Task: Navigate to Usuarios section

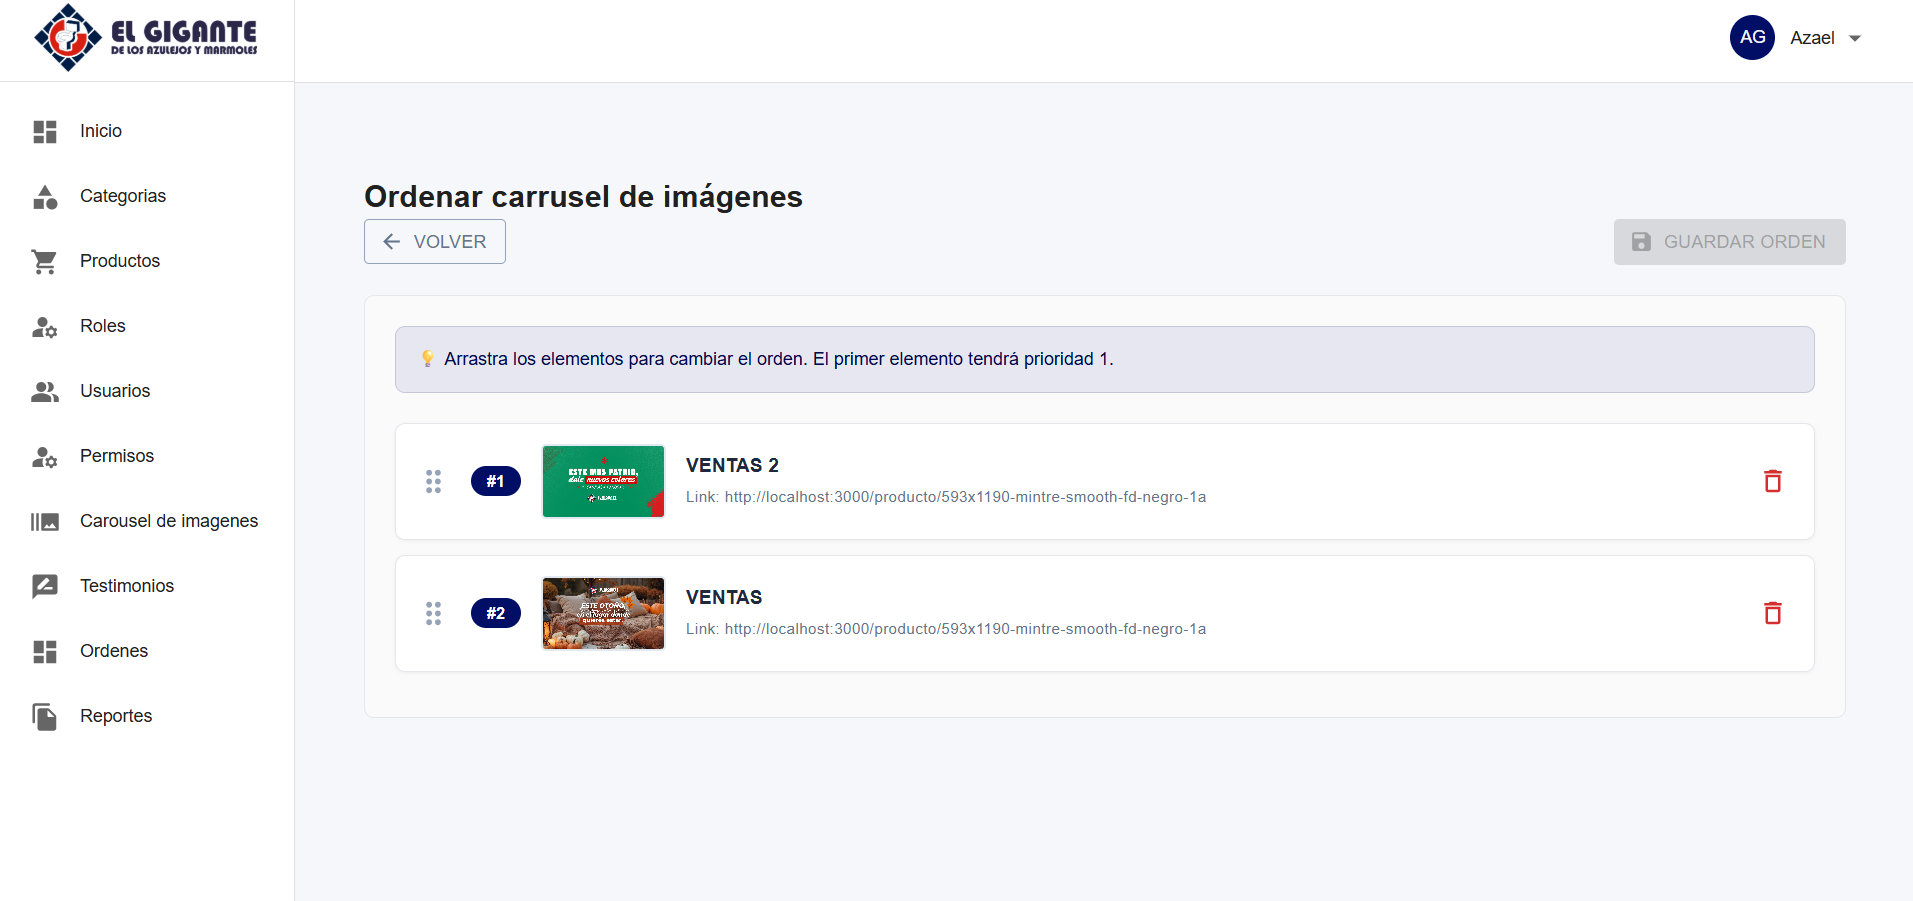Action: pyautogui.click(x=115, y=391)
